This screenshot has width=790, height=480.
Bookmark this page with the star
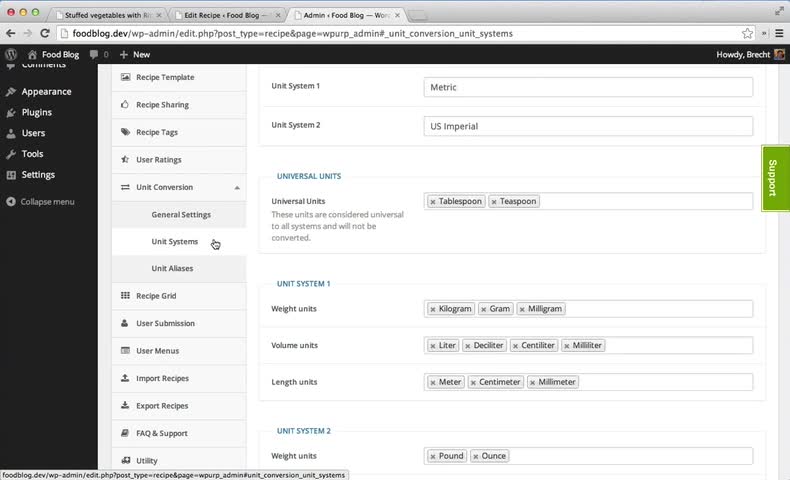(x=747, y=33)
